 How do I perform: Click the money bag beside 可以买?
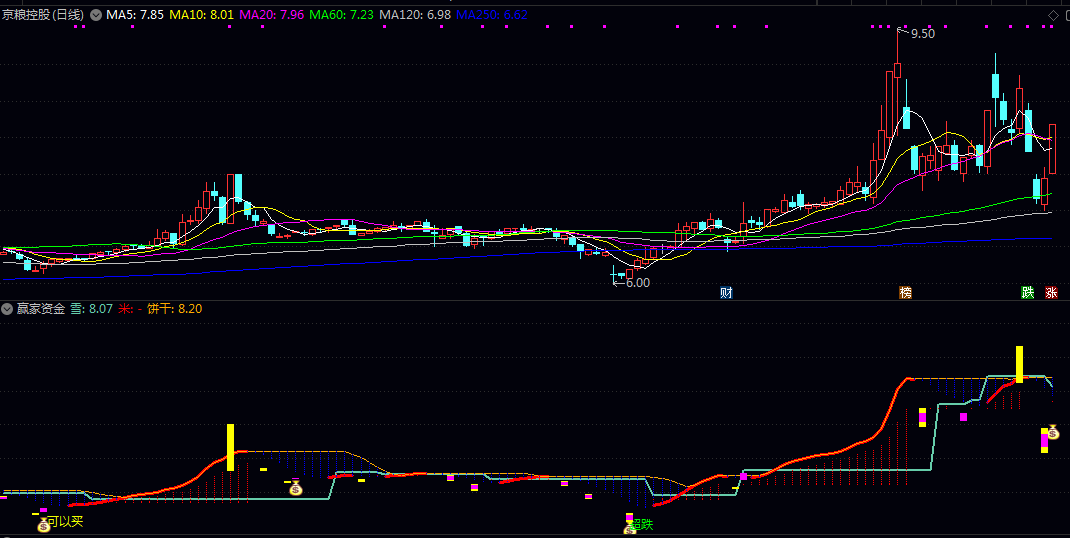click(x=44, y=524)
